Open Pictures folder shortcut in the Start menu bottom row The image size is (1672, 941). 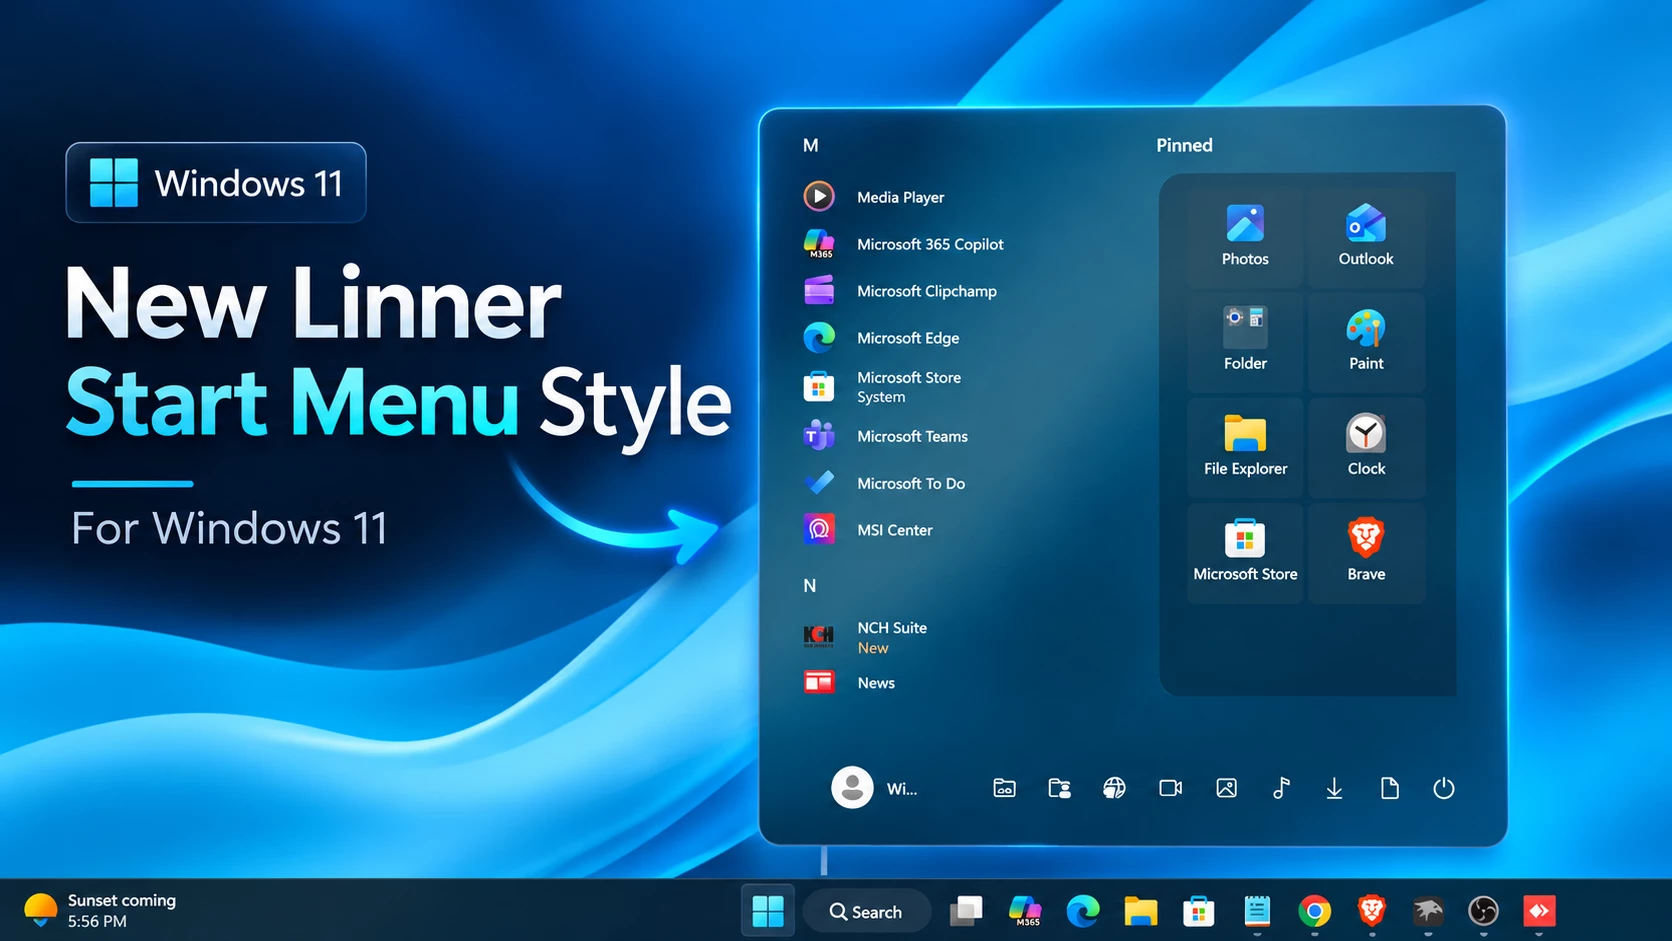click(x=1226, y=788)
